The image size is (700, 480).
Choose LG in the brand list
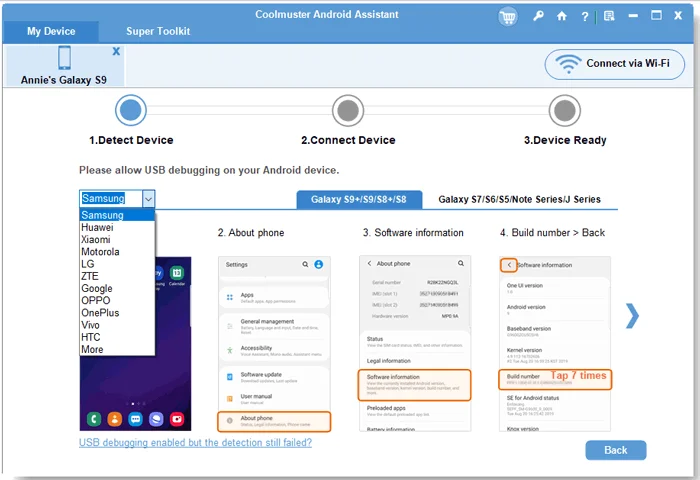pyautogui.click(x=117, y=264)
